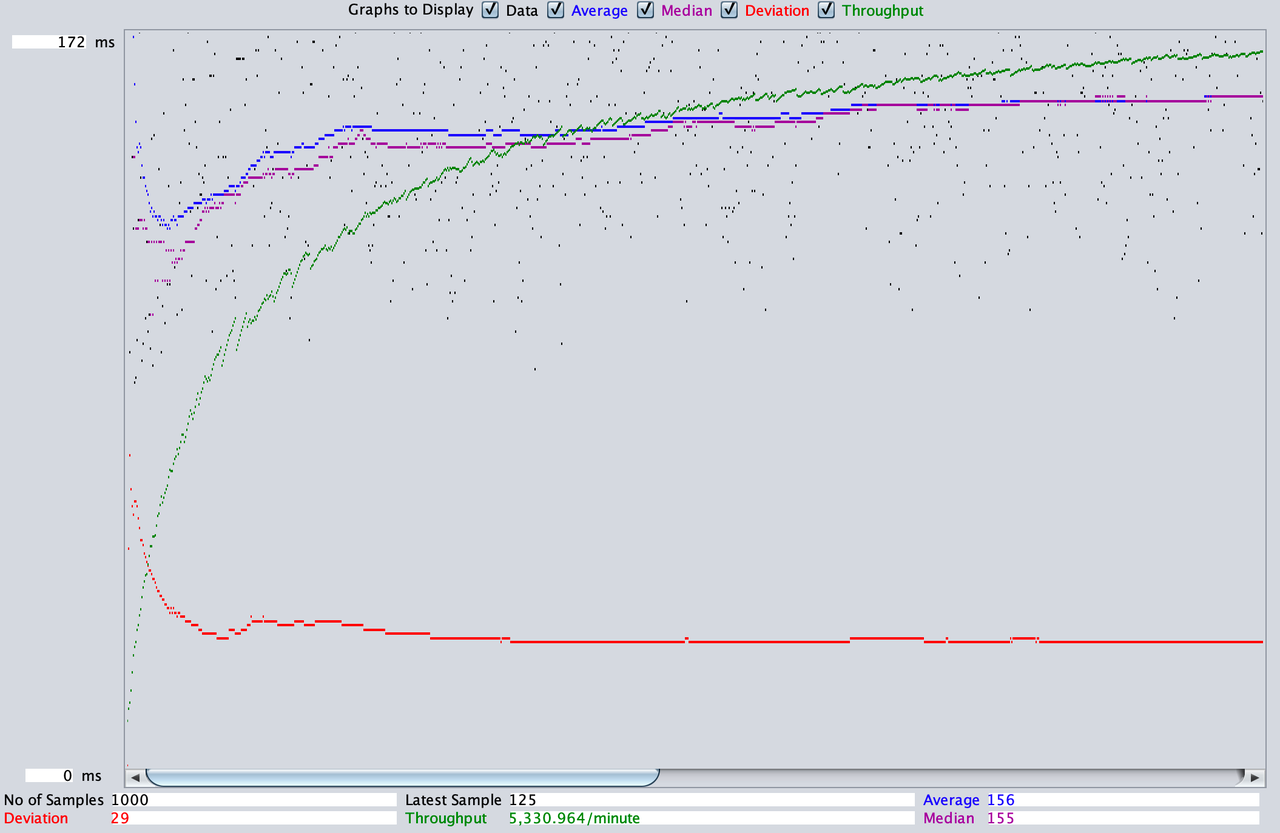Click the green 'Throughput' checkbox label
The height and width of the screenshot is (833, 1280).
click(883, 11)
